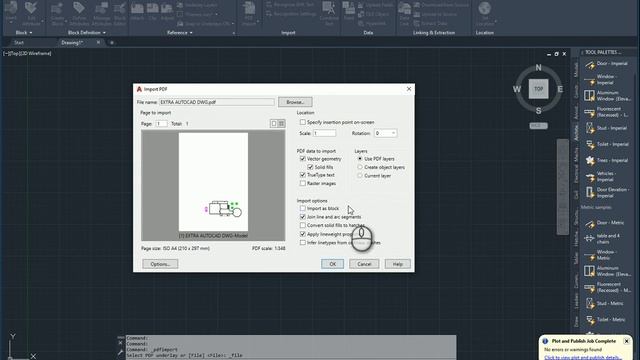Switch to single page preview view
640x360 pixels.
274,123
